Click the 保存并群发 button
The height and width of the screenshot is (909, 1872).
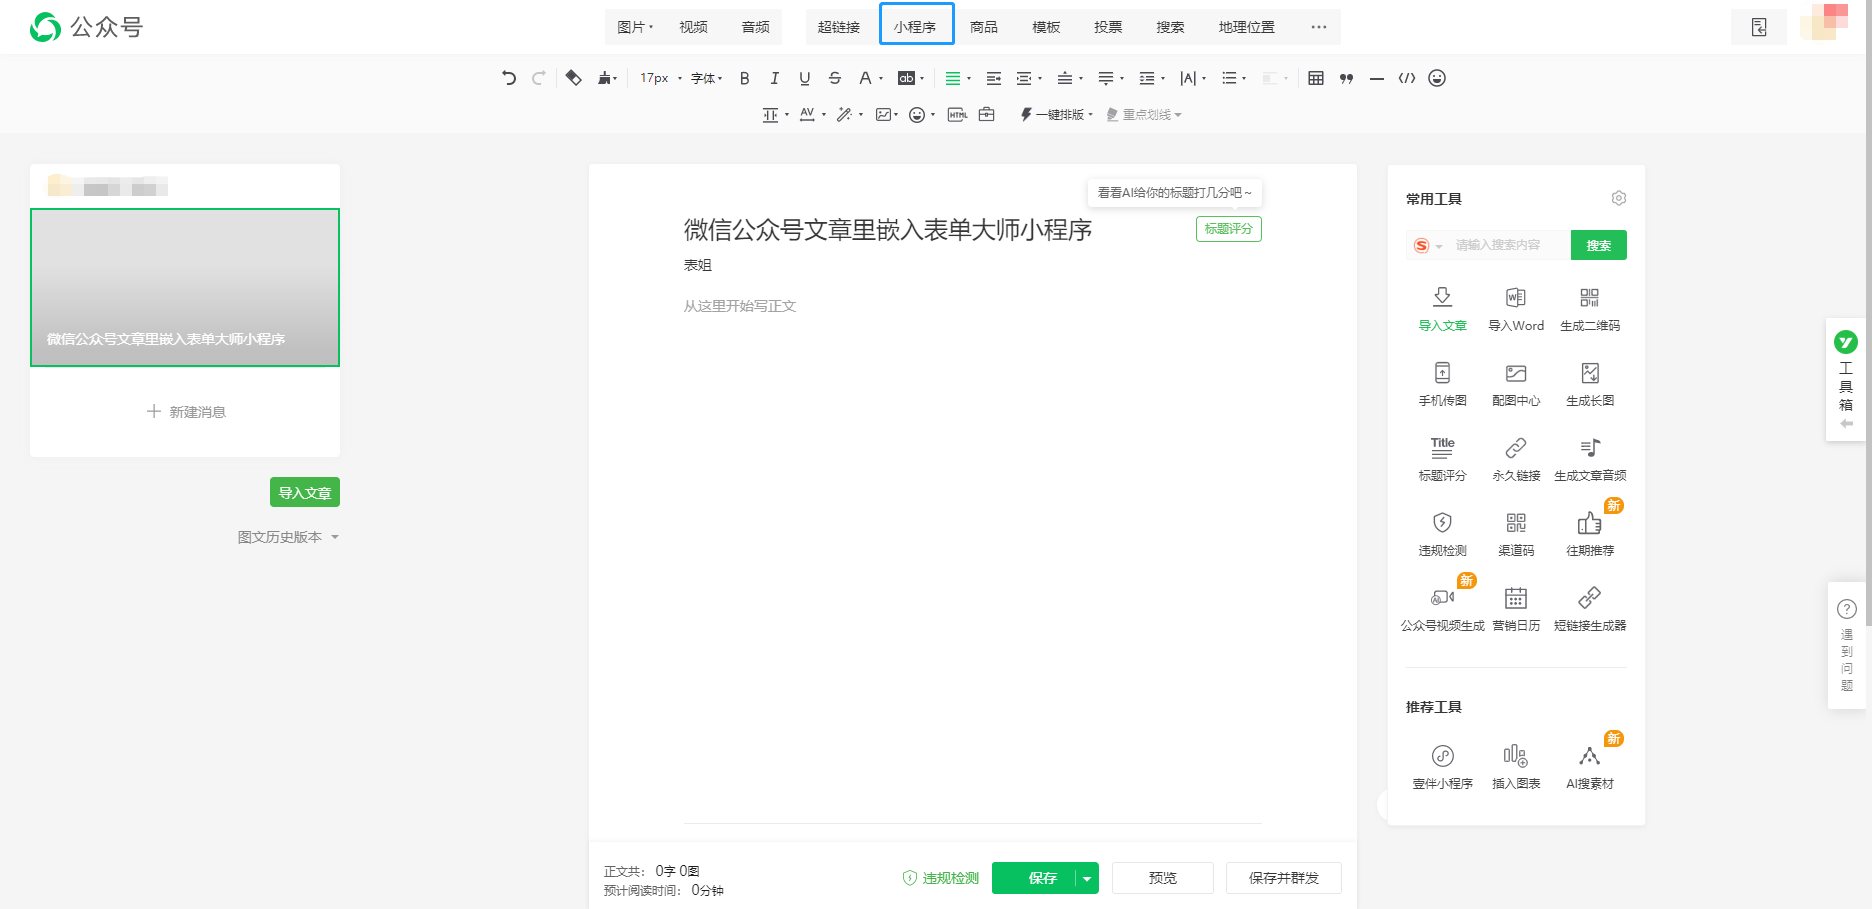point(1283,878)
